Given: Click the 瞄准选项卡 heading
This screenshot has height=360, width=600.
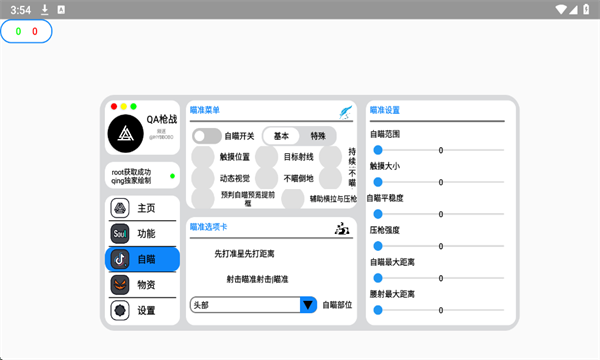Looking at the screenshot, I should tap(209, 227).
